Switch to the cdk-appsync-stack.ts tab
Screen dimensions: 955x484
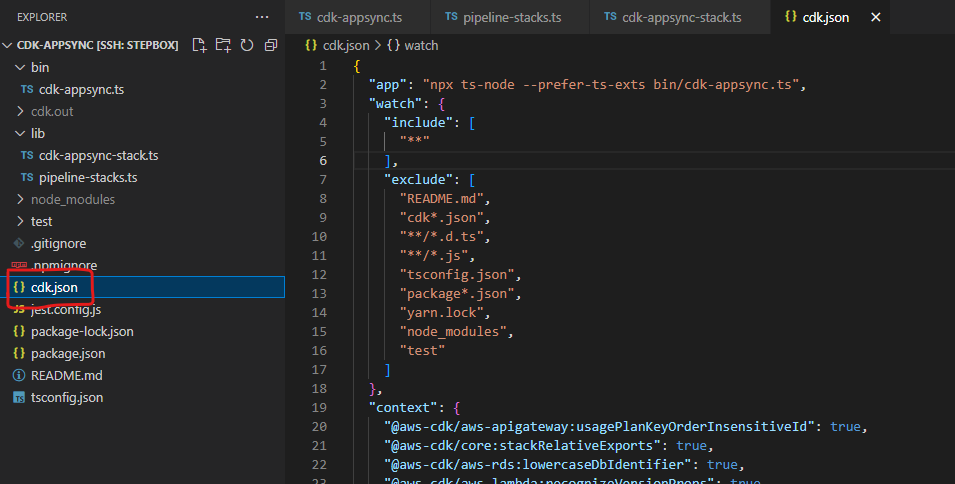[x=680, y=17]
